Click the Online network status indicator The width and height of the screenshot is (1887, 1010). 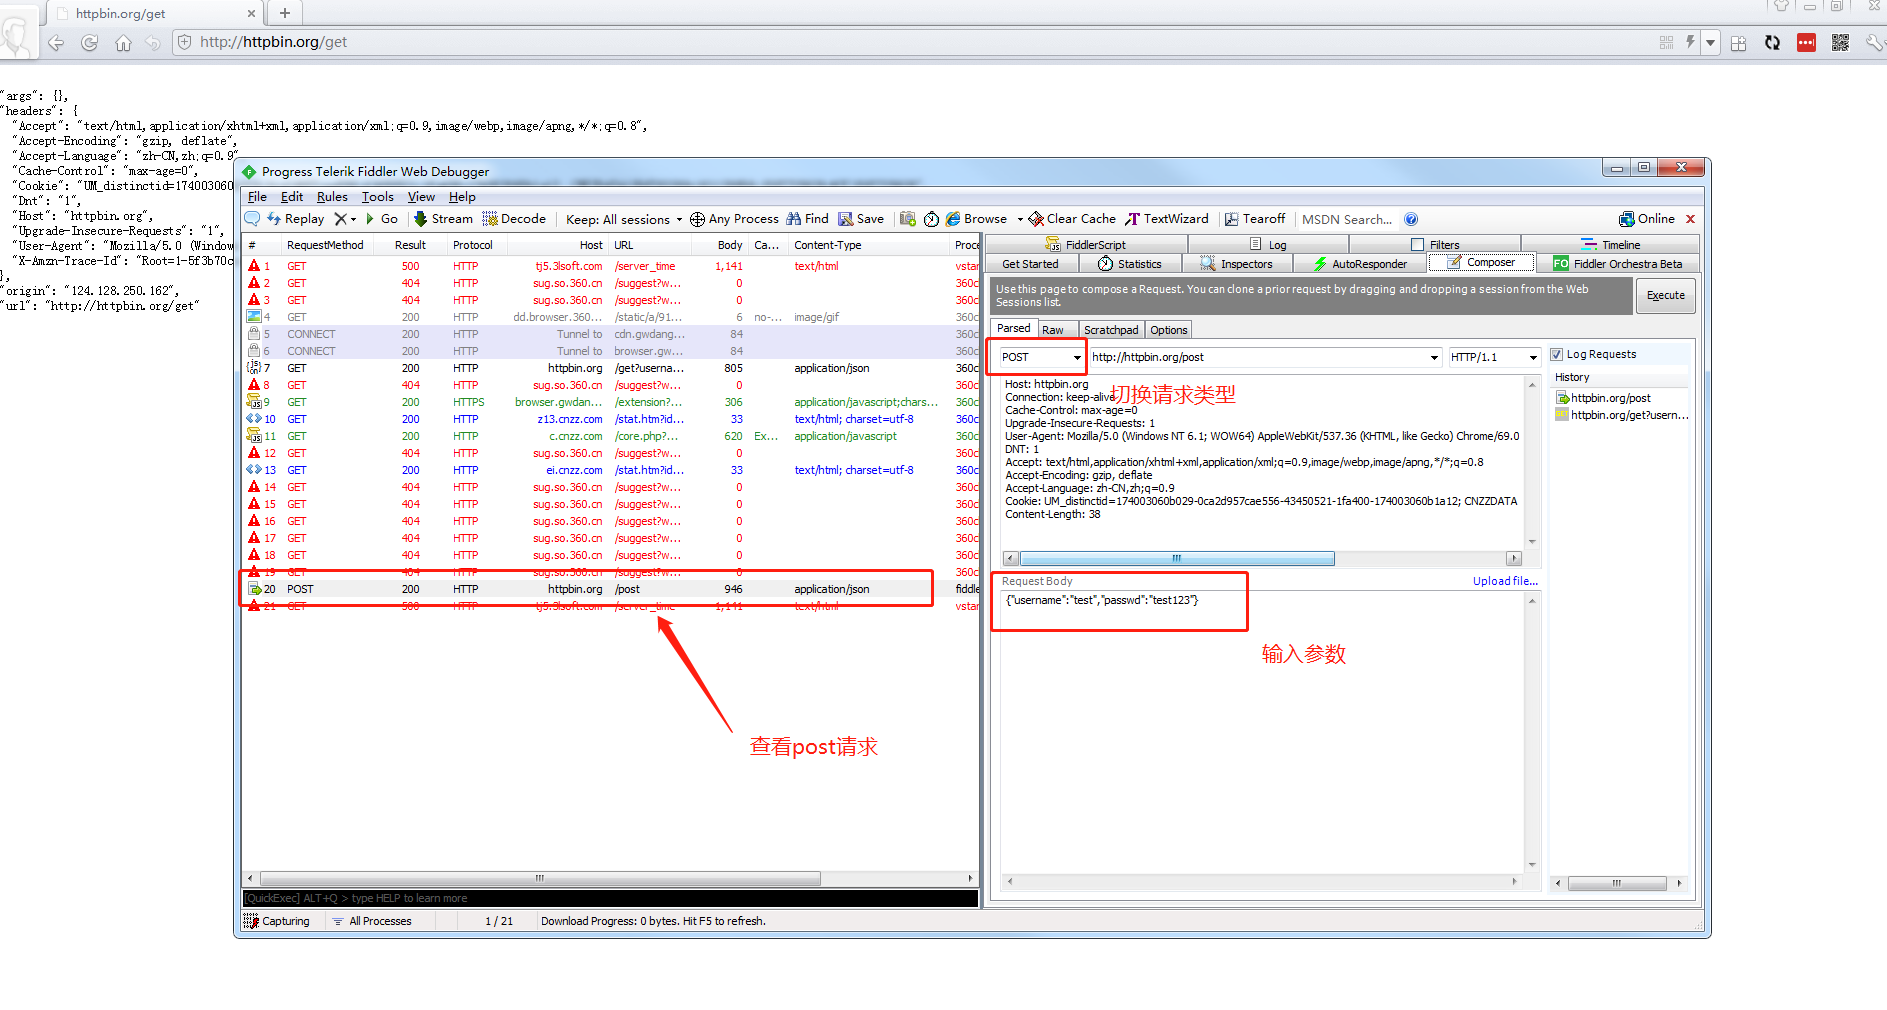point(1647,219)
